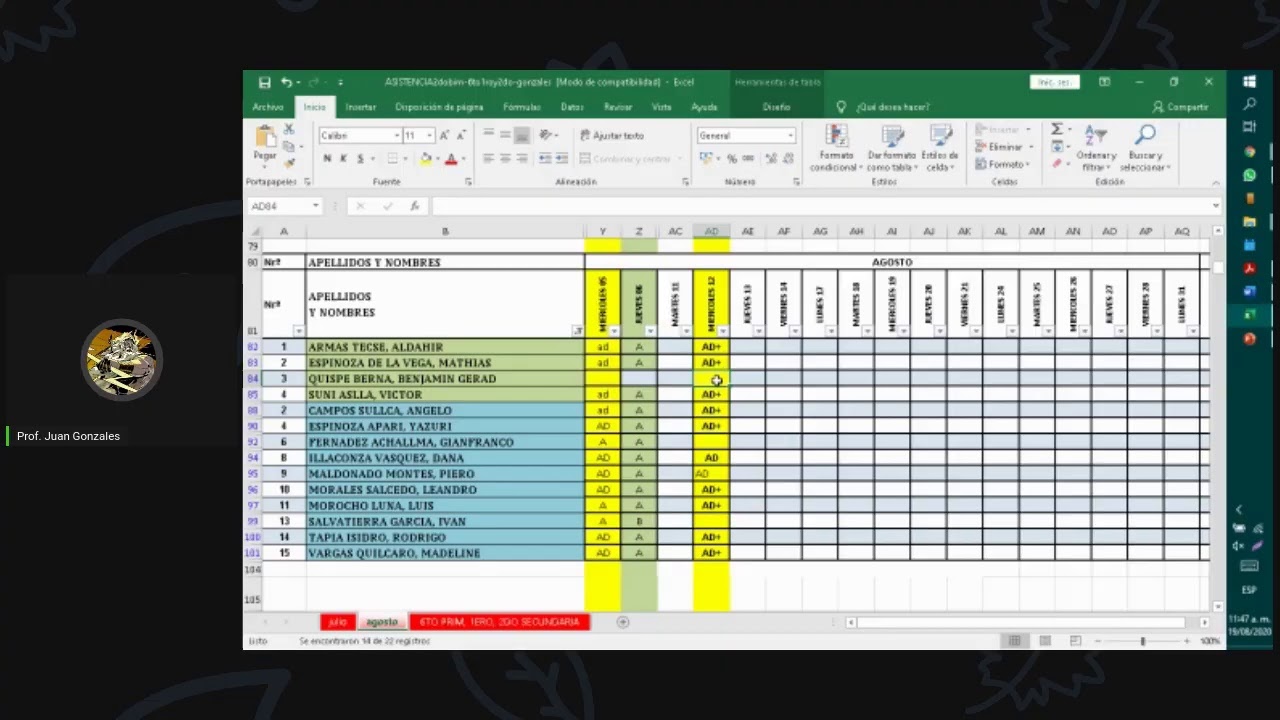The image size is (1280, 720).
Task: Select the 6TO PRIM, 1ERO, 2DO SECUNDARIA sheet
Action: pos(500,622)
